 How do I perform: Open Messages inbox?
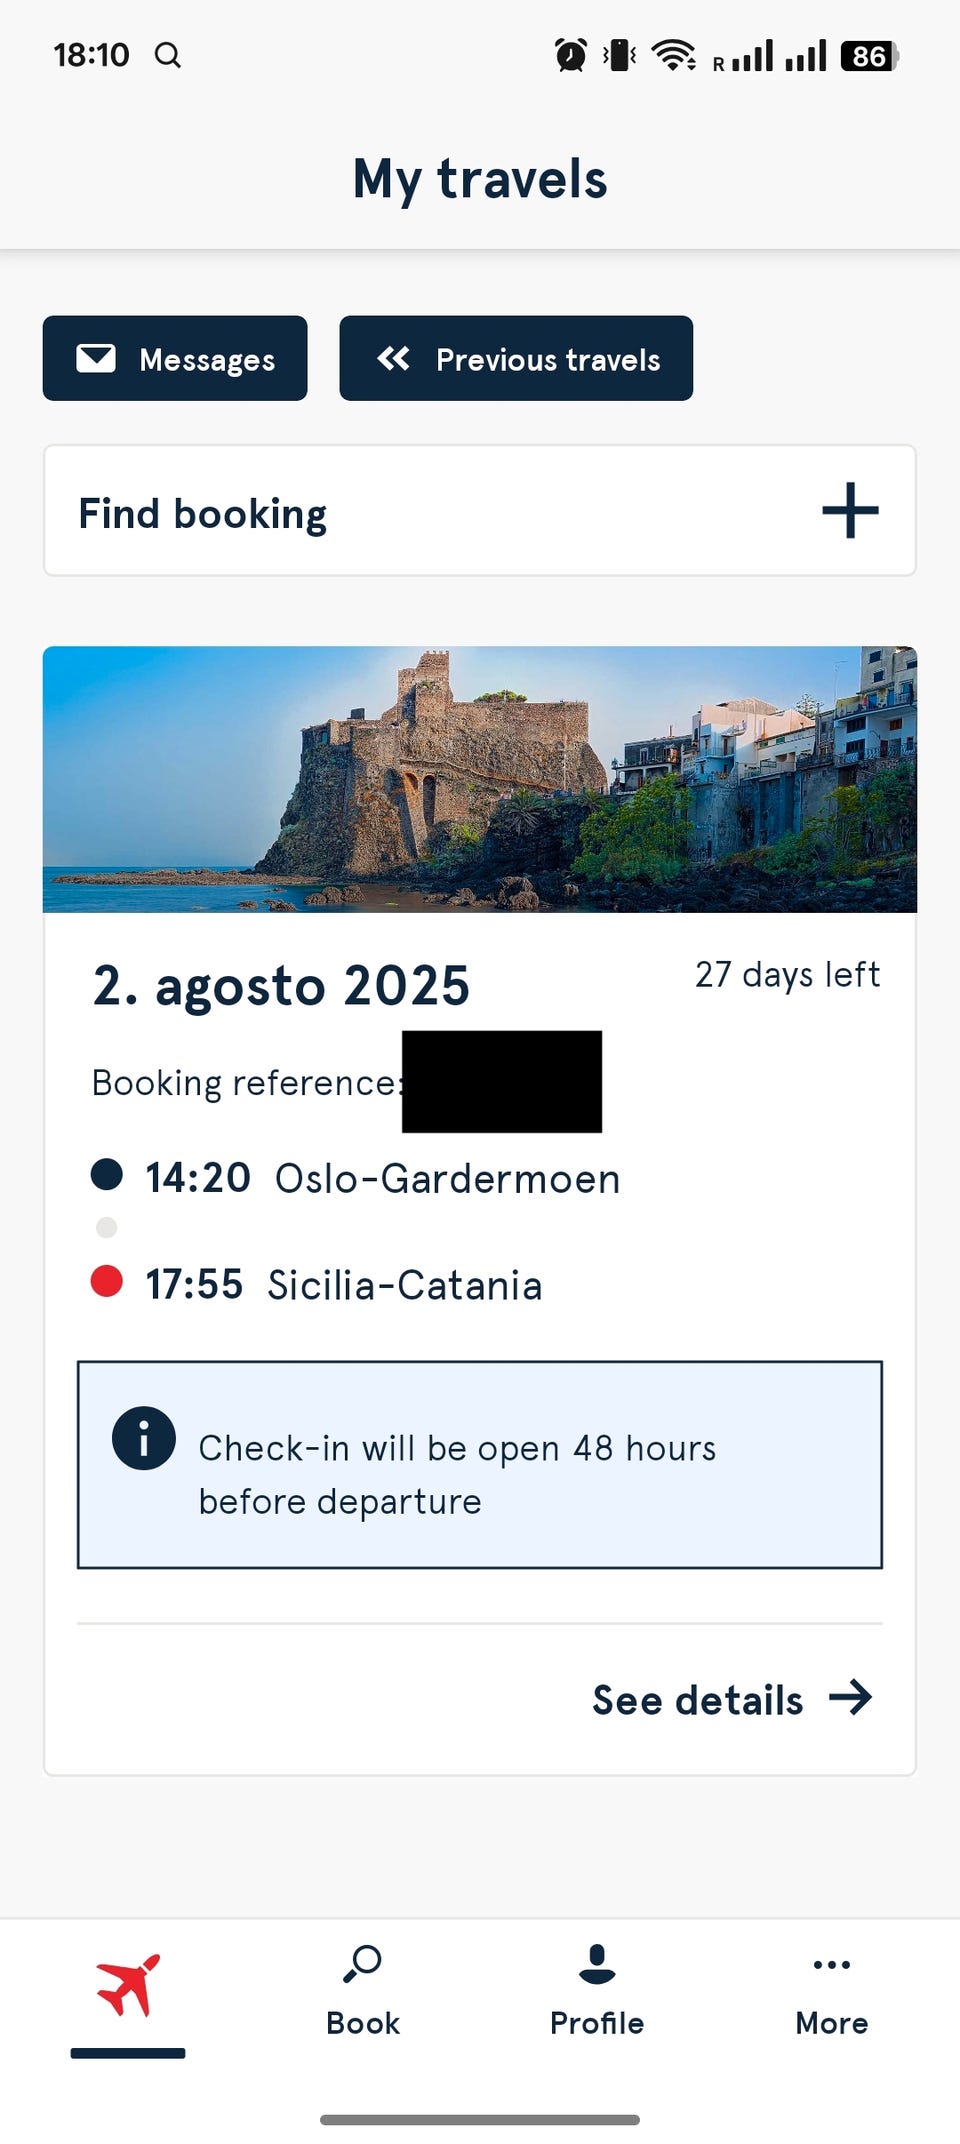[x=175, y=359]
